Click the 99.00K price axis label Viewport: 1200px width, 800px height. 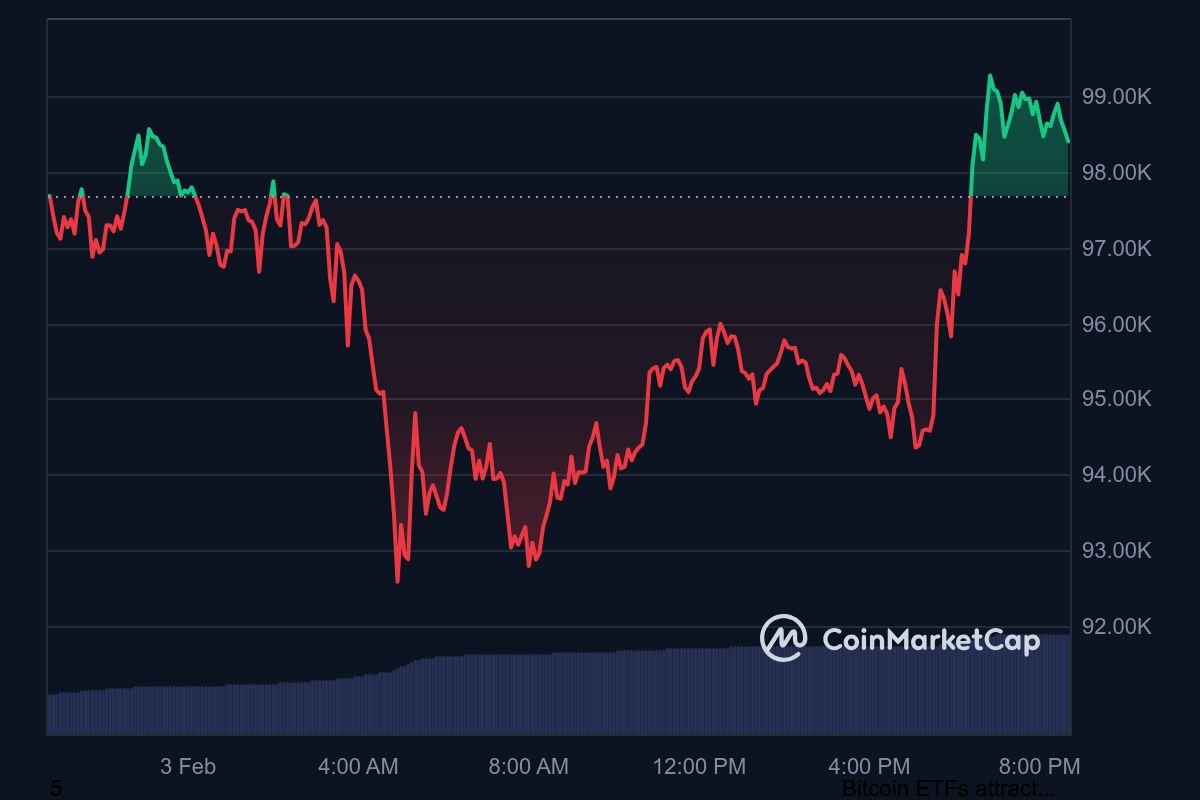1116,97
